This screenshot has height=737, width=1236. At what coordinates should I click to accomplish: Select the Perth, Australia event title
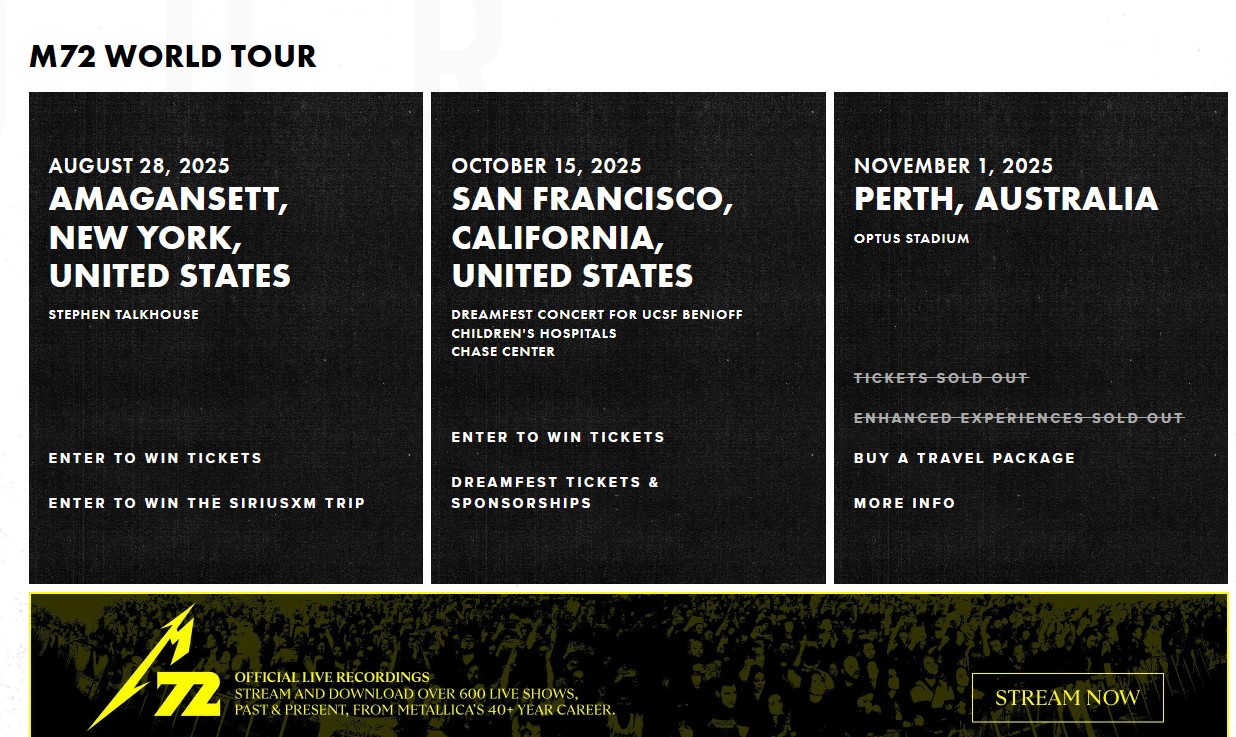[1006, 199]
